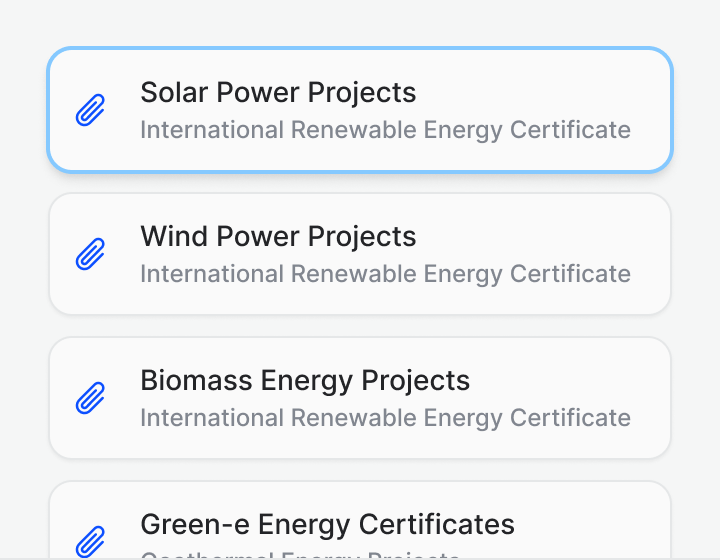Click empty space right of Wind Power Projects title
This screenshot has height=560, width=720.
point(540,237)
